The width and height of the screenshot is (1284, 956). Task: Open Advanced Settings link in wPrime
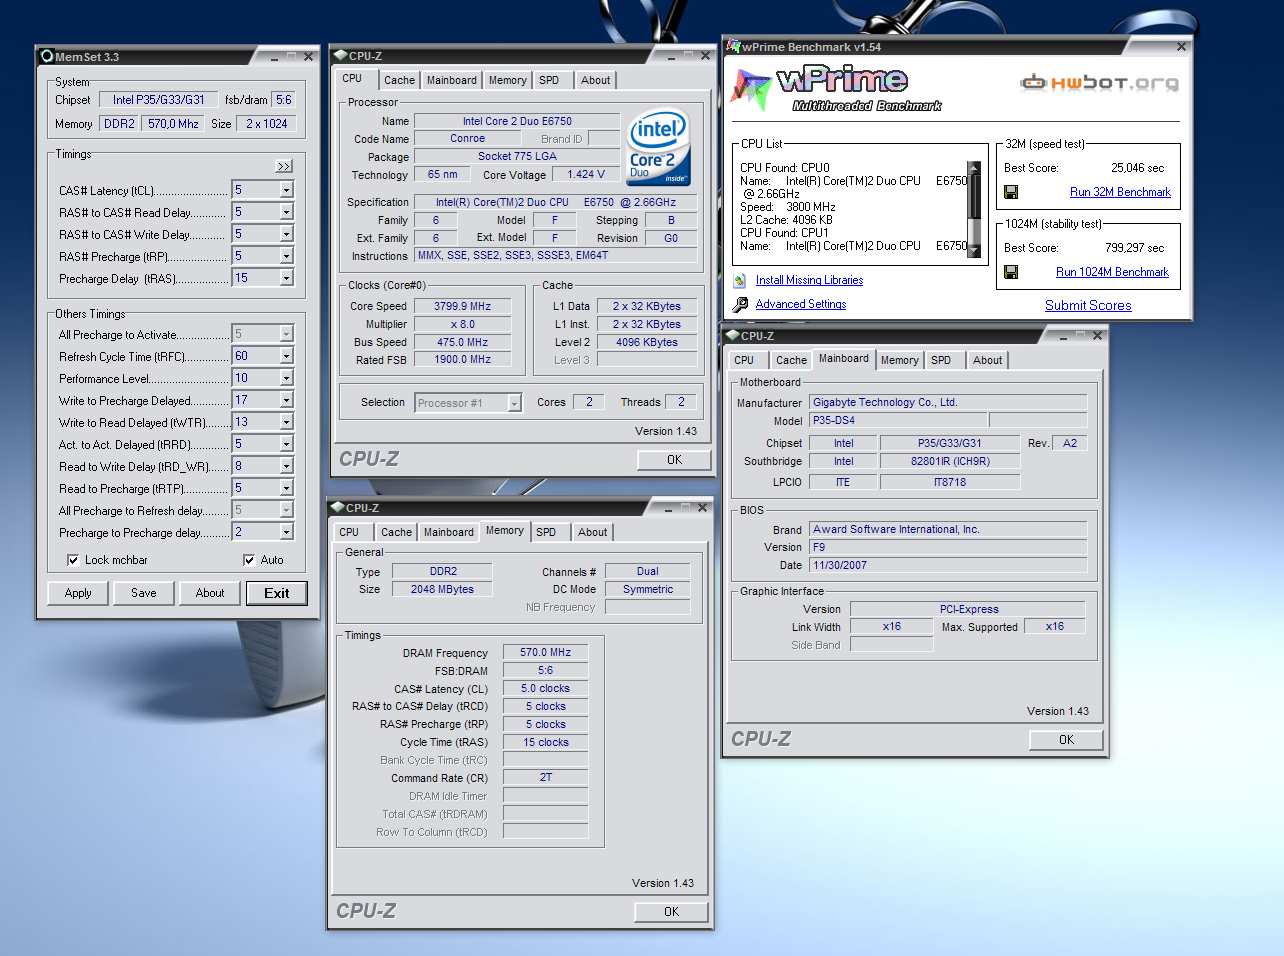[801, 304]
